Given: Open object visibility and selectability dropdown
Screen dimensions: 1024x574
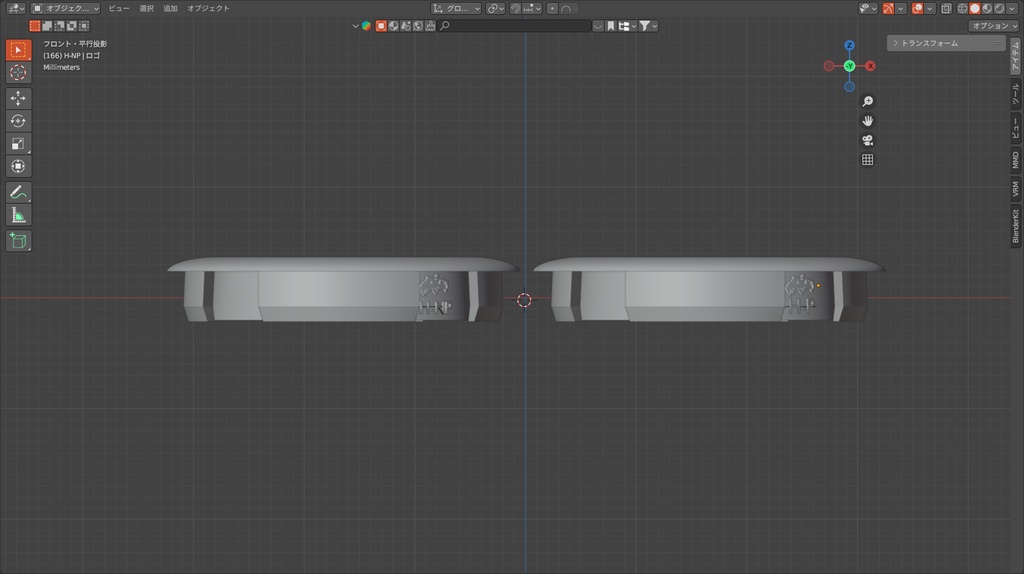Looking at the screenshot, I should [x=869, y=8].
